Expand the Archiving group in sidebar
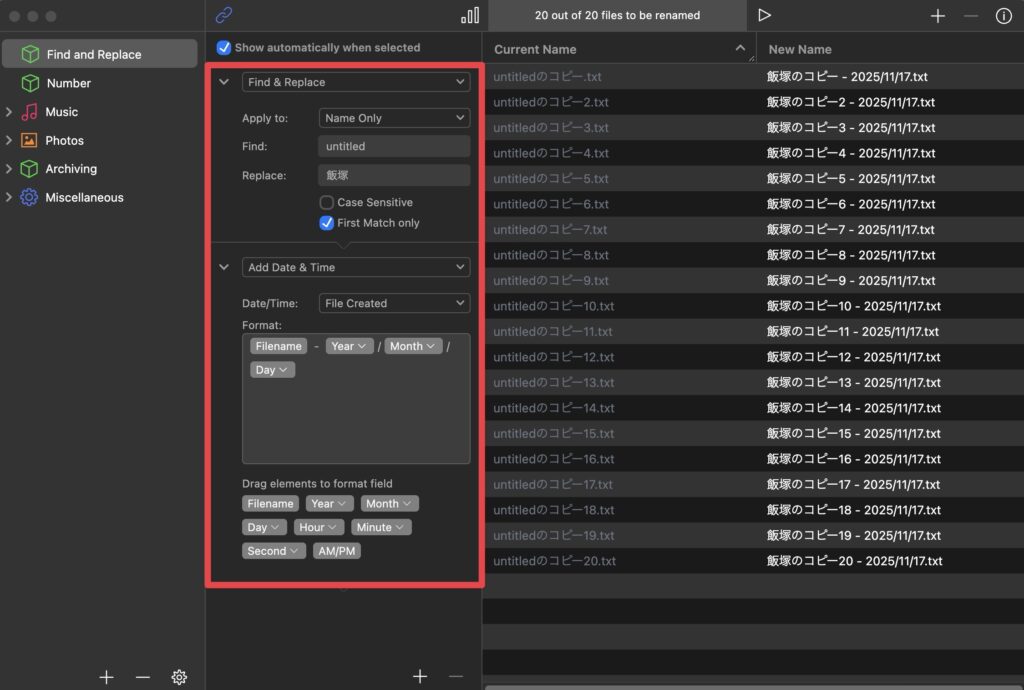Screen dimensions: 1024x690 pos(9,169)
